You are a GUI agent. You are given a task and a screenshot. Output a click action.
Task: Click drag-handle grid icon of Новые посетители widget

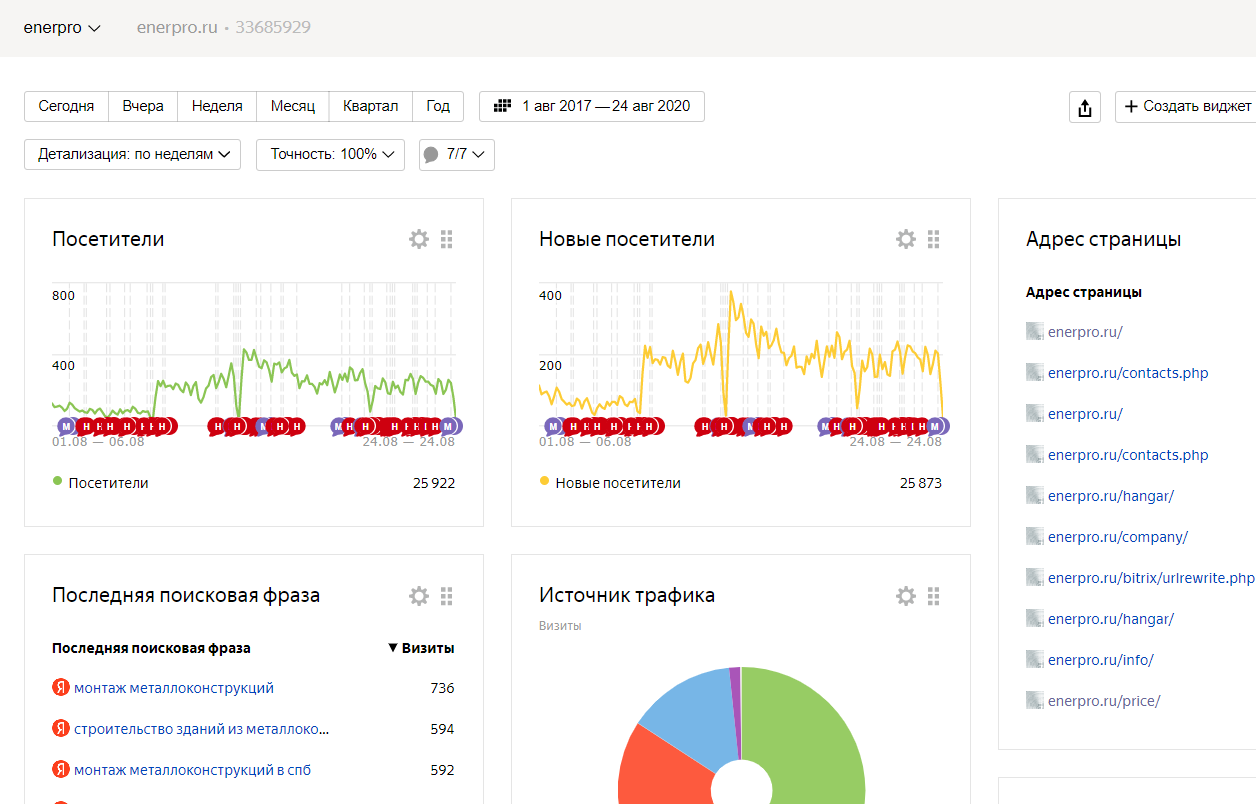pyautogui.click(x=934, y=239)
